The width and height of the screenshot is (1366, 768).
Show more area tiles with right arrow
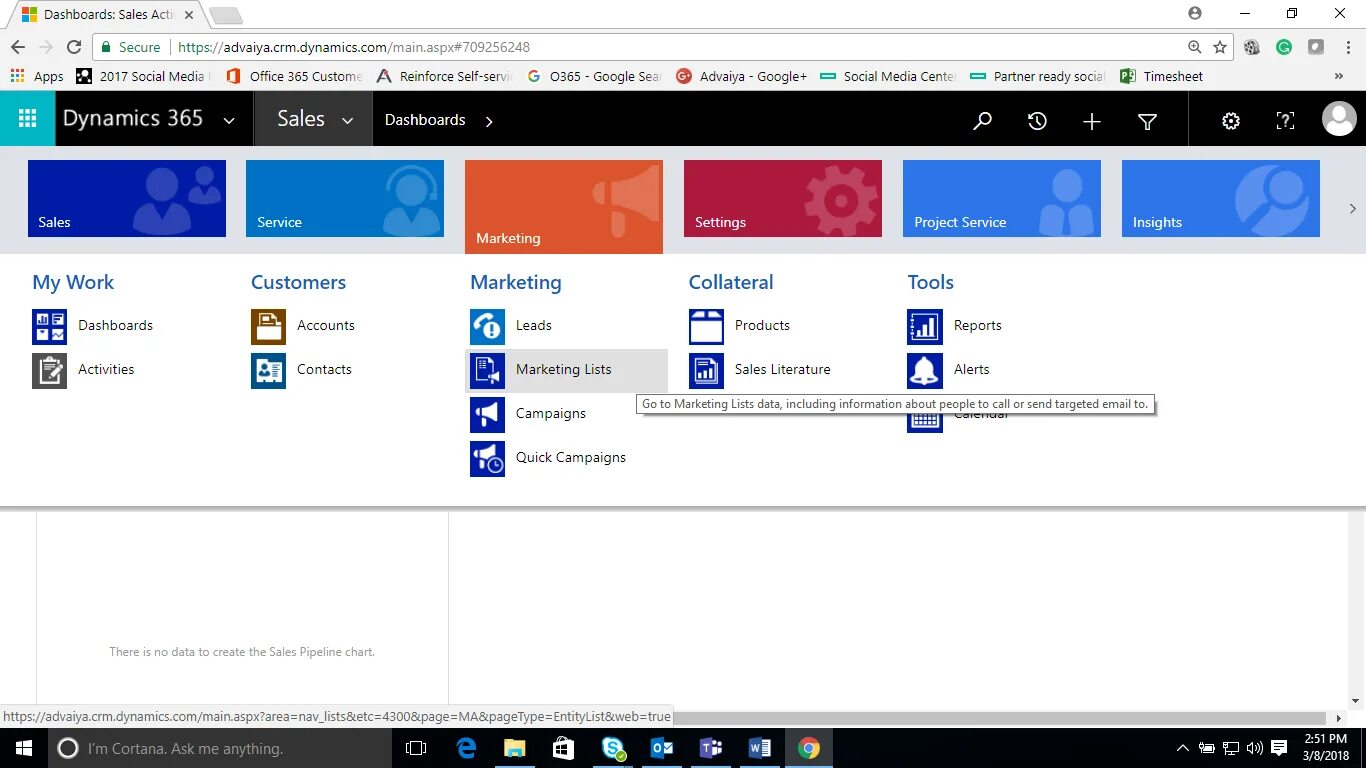[1353, 209]
